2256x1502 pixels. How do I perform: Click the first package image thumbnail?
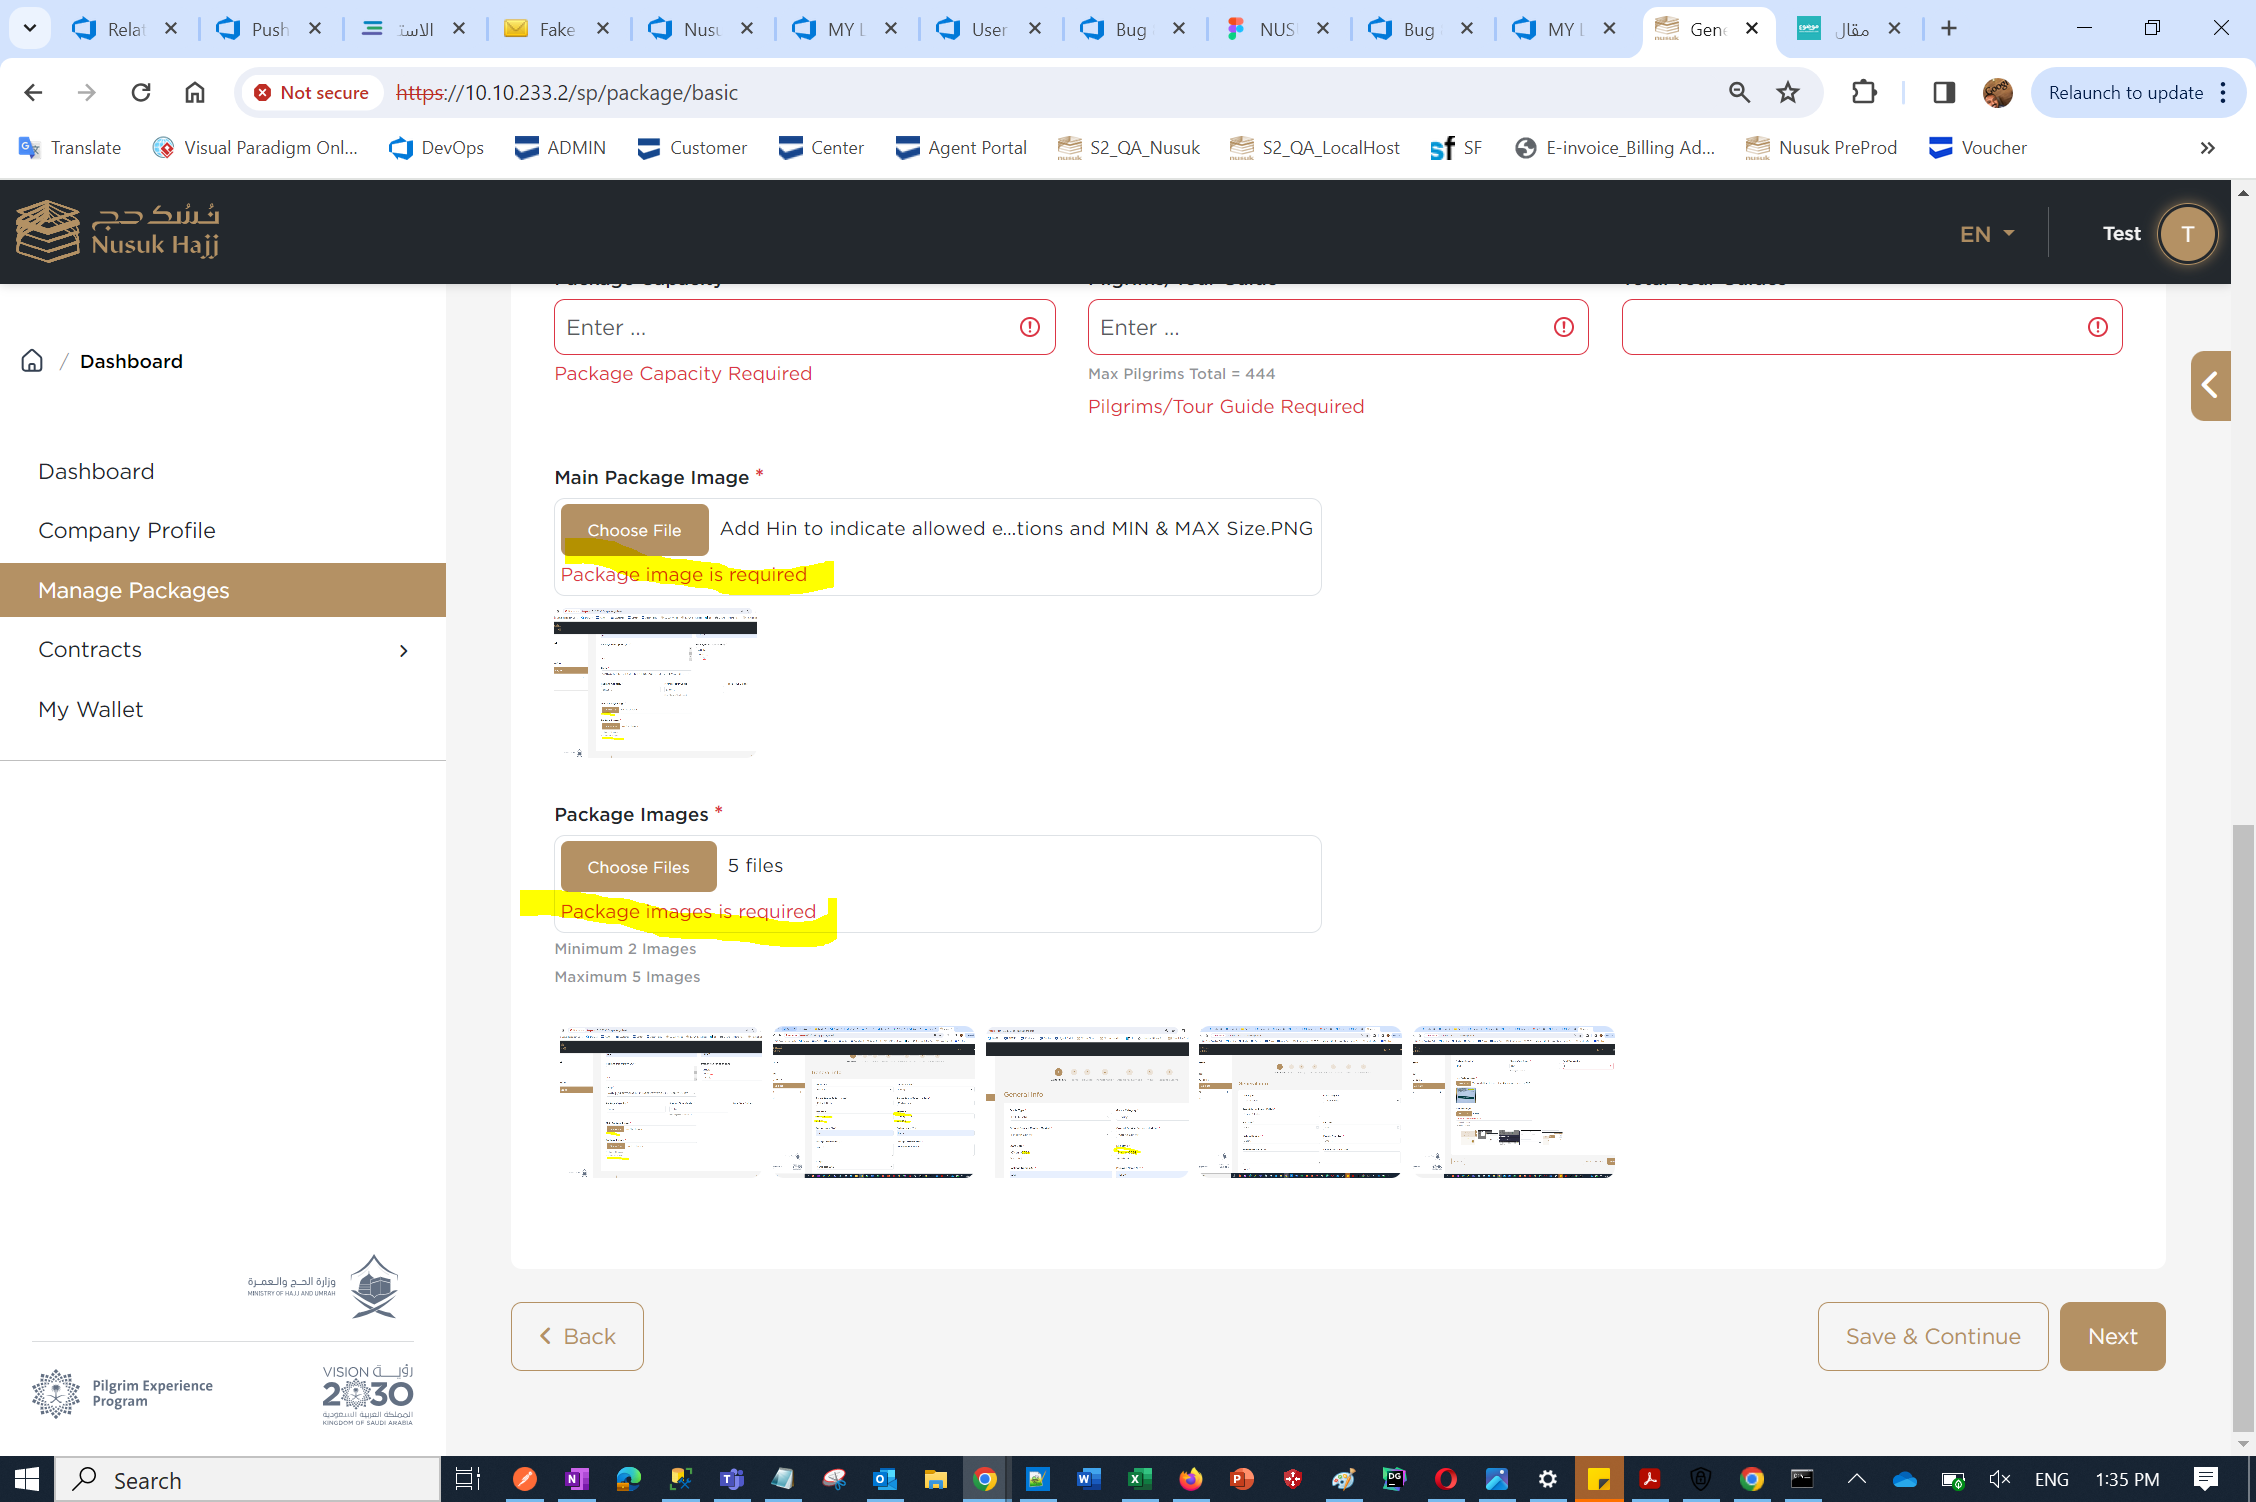660,1102
